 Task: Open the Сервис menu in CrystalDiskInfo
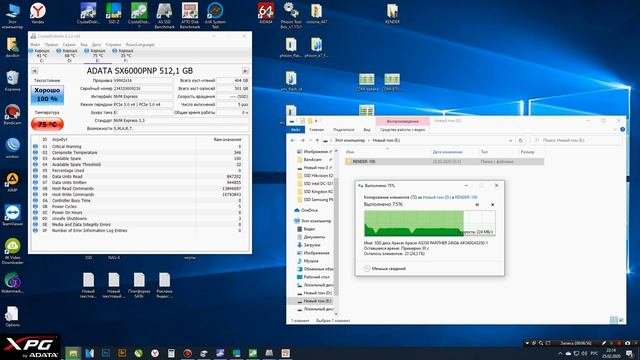click(69, 44)
